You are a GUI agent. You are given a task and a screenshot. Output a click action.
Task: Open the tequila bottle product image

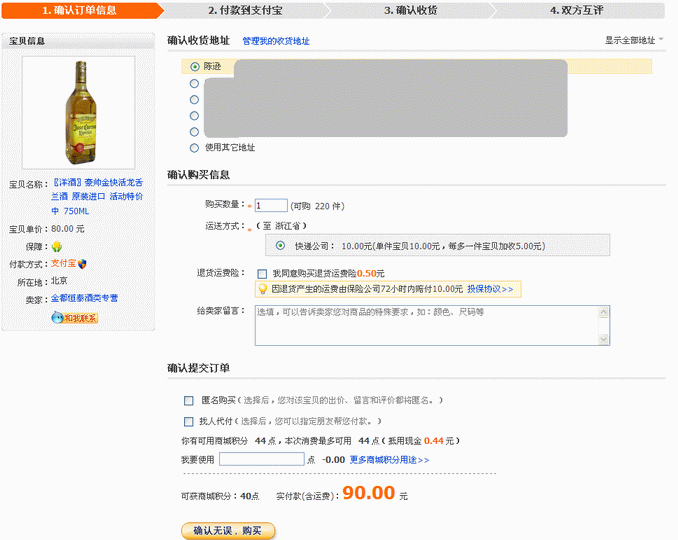[78, 112]
